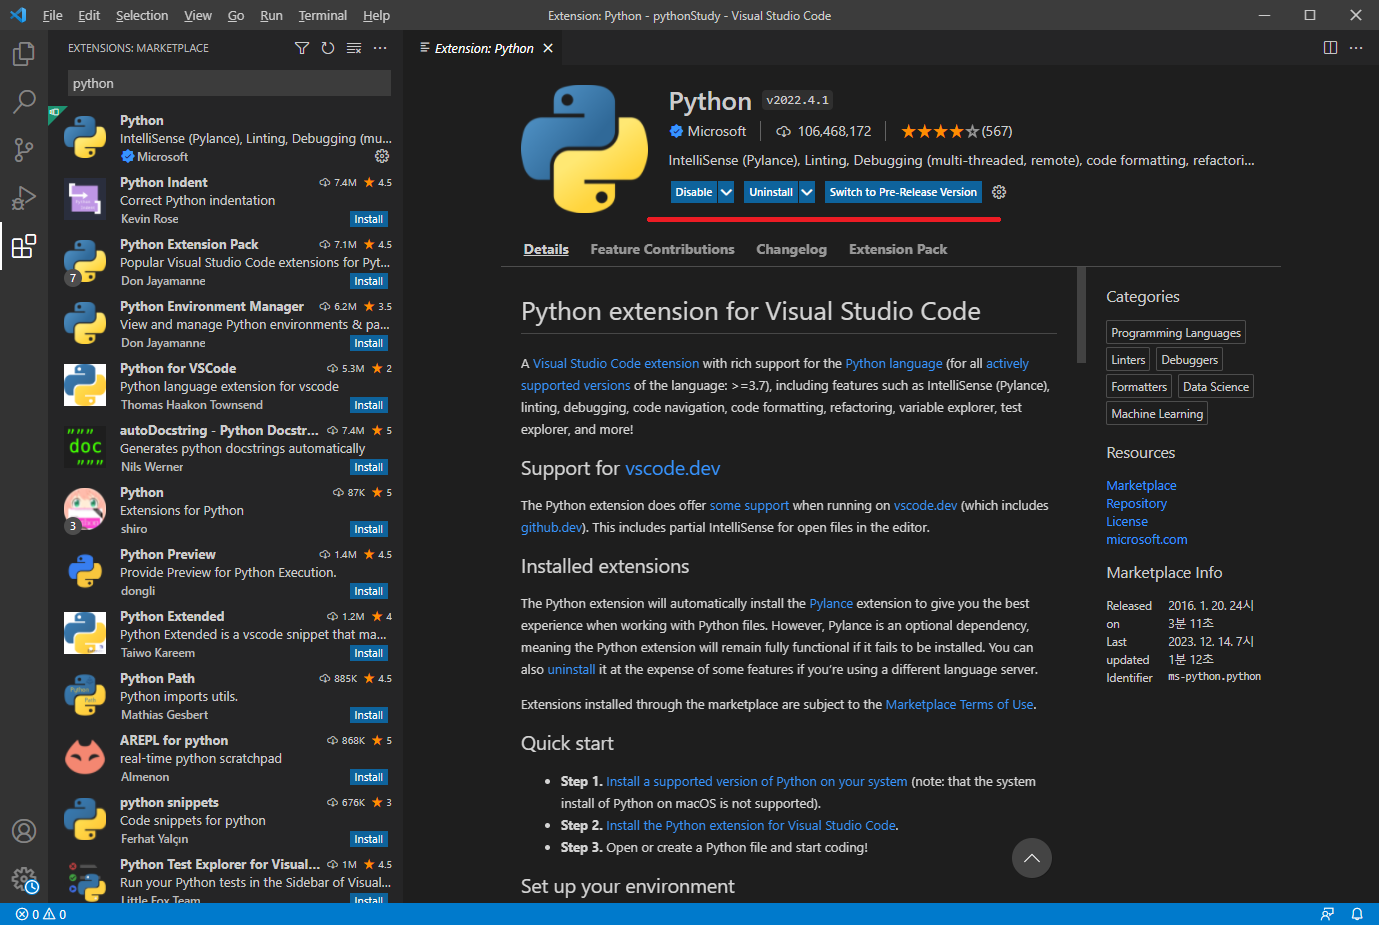Screen dimensions: 1379x925
Task: Open the manage gear for installed Python extension
Action: pos(382,156)
